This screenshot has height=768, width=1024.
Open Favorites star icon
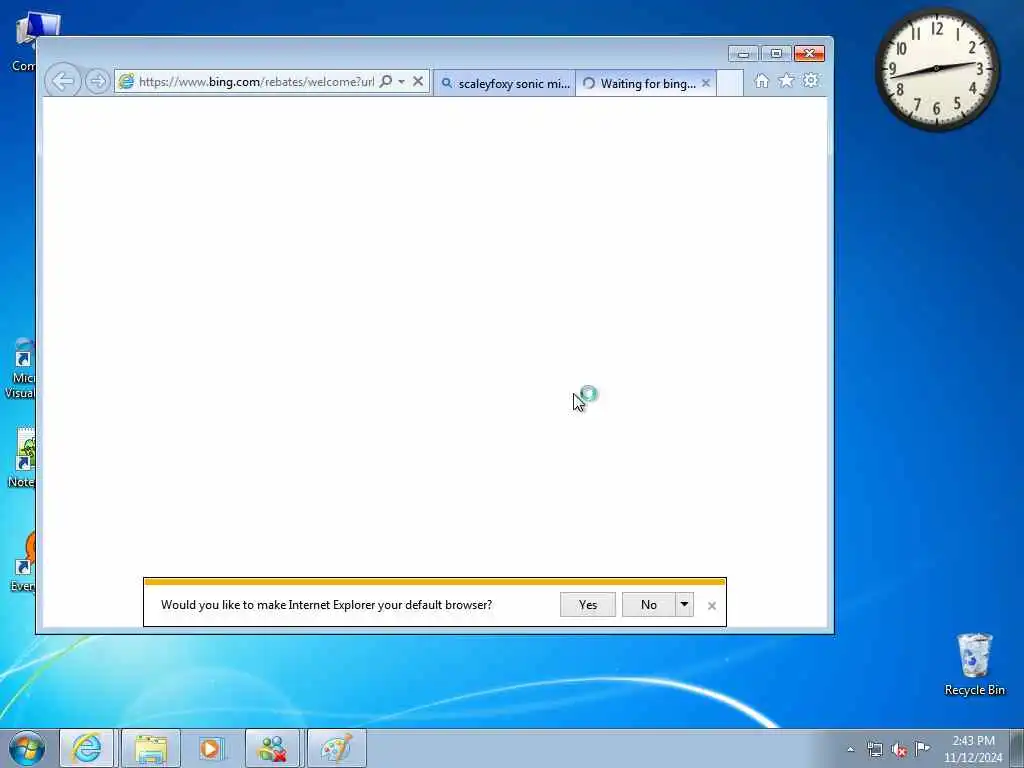click(786, 81)
